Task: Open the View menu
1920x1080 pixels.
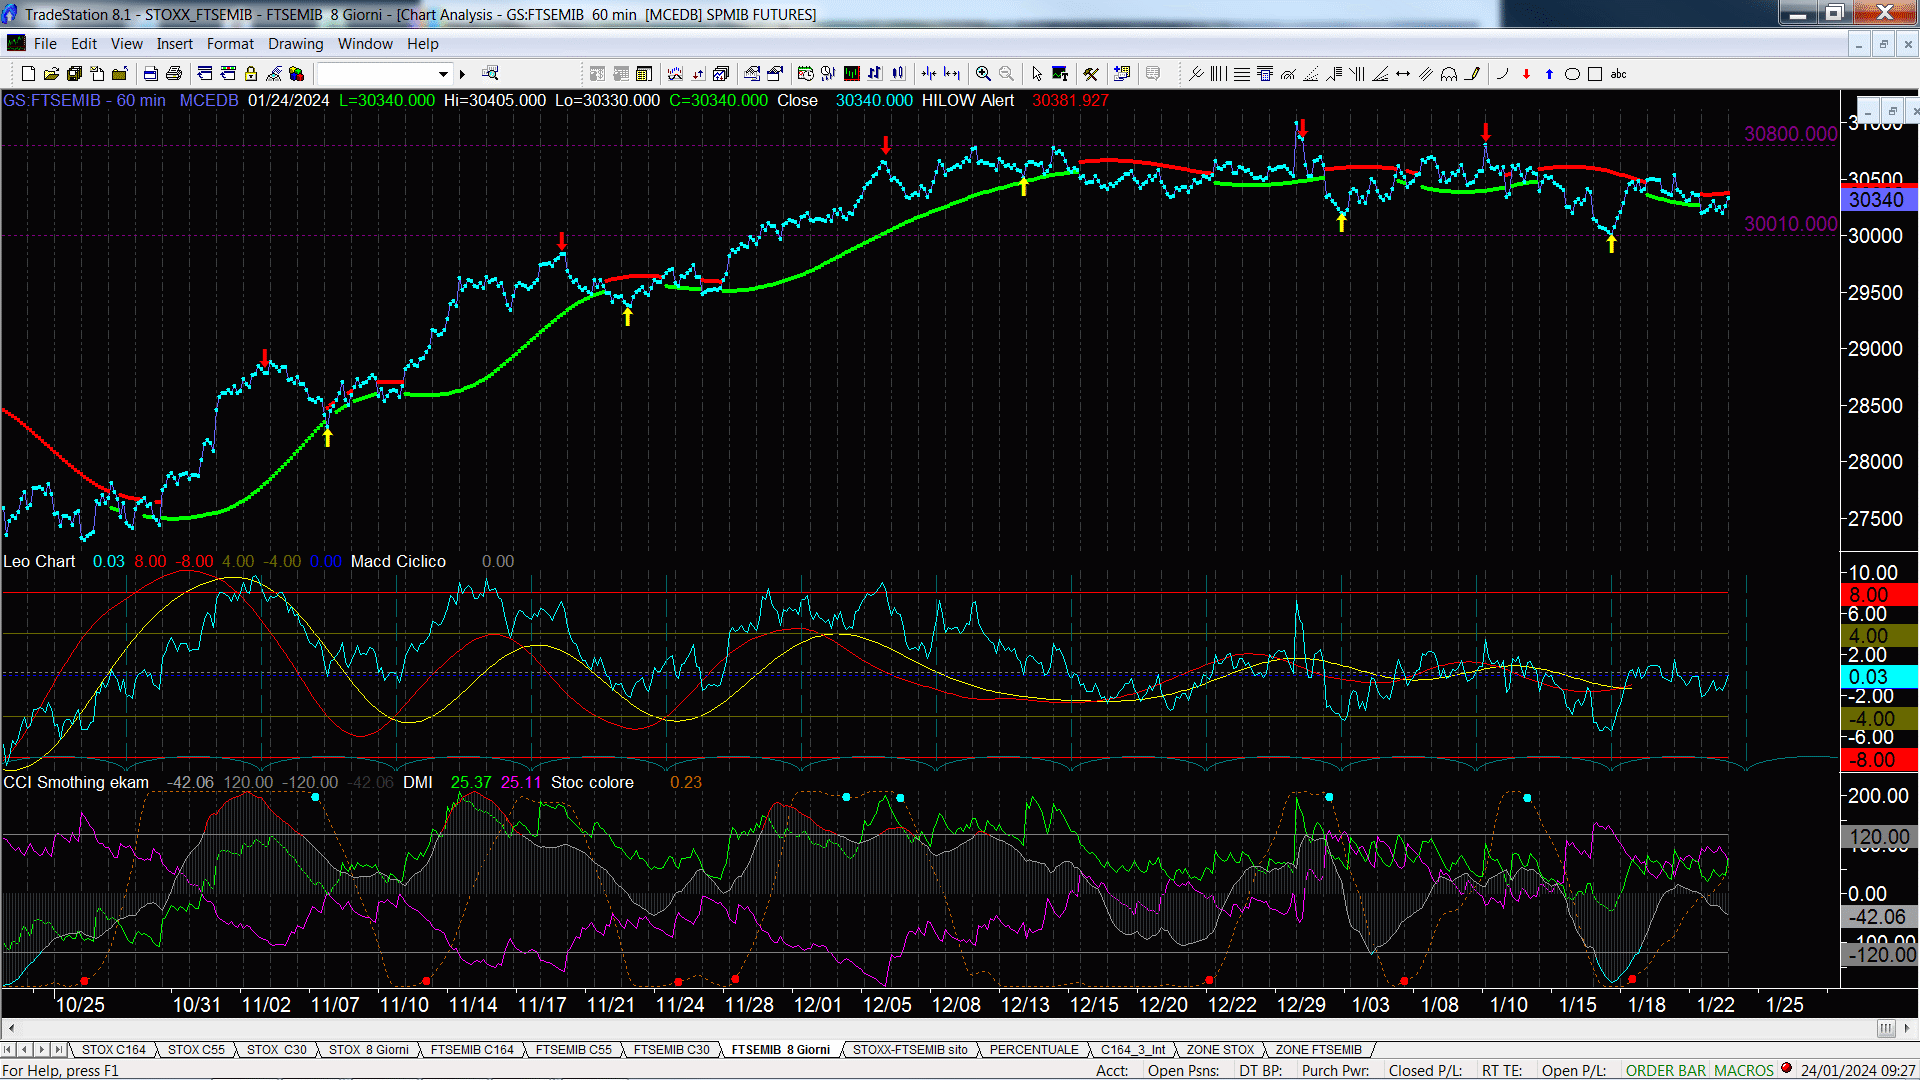Action: point(126,44)
